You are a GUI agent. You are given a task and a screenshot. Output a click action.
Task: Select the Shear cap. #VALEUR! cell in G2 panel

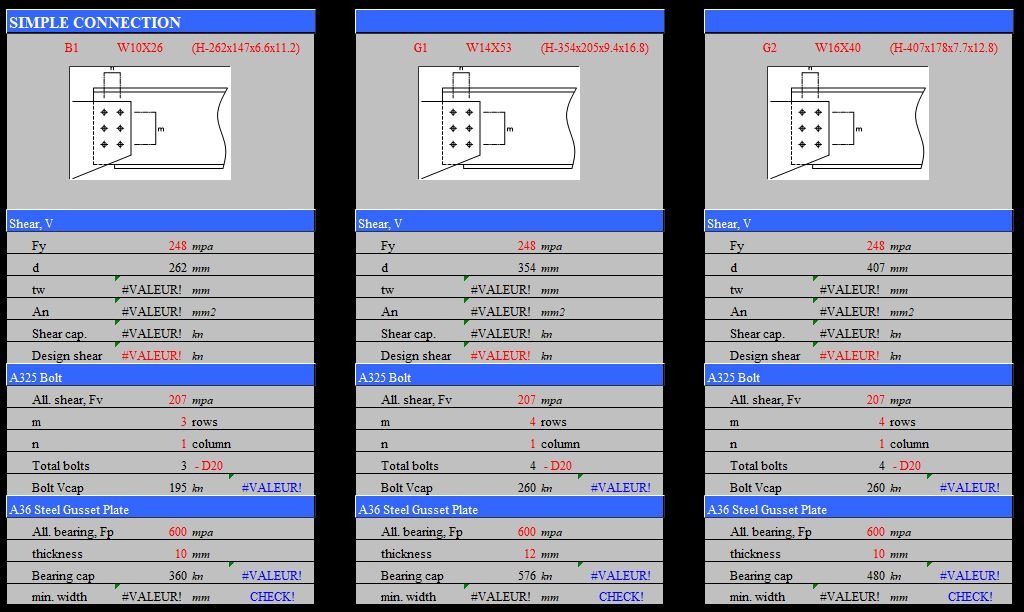pyautogui.click(x=850, y=334)
